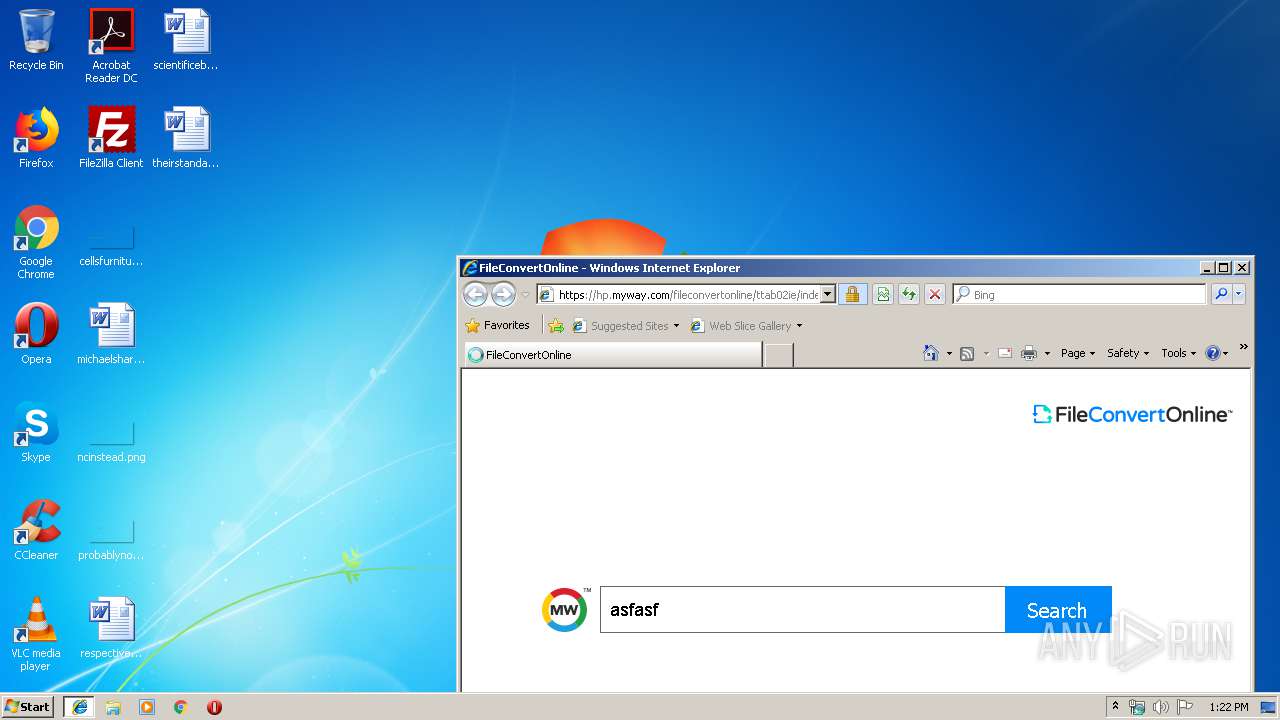Click the security lock icon
This screenshot has height=720, width=1280.
tap(852, 294)
